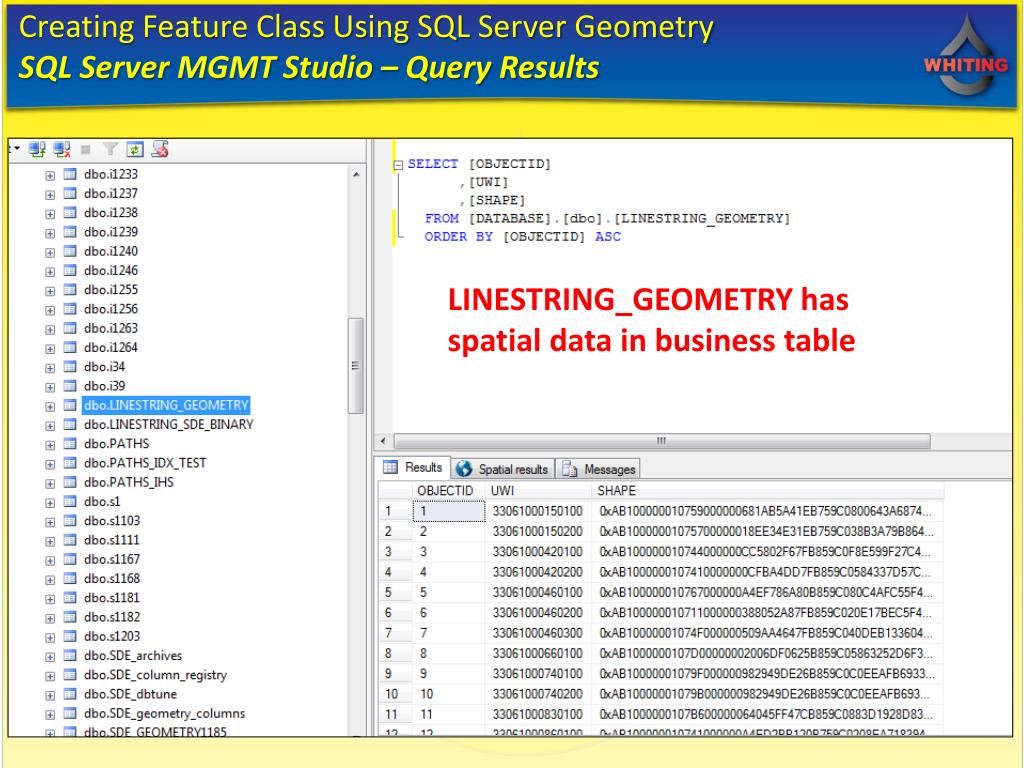Click the UWI cell 33061000150100
Viewport: 1024px width, 768px height.
[537, 511]
